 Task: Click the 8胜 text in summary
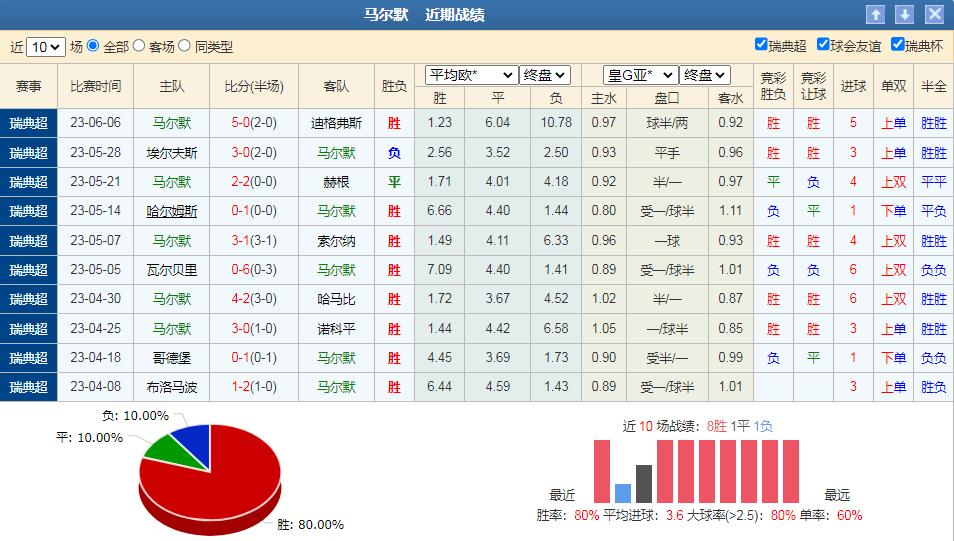717,427
